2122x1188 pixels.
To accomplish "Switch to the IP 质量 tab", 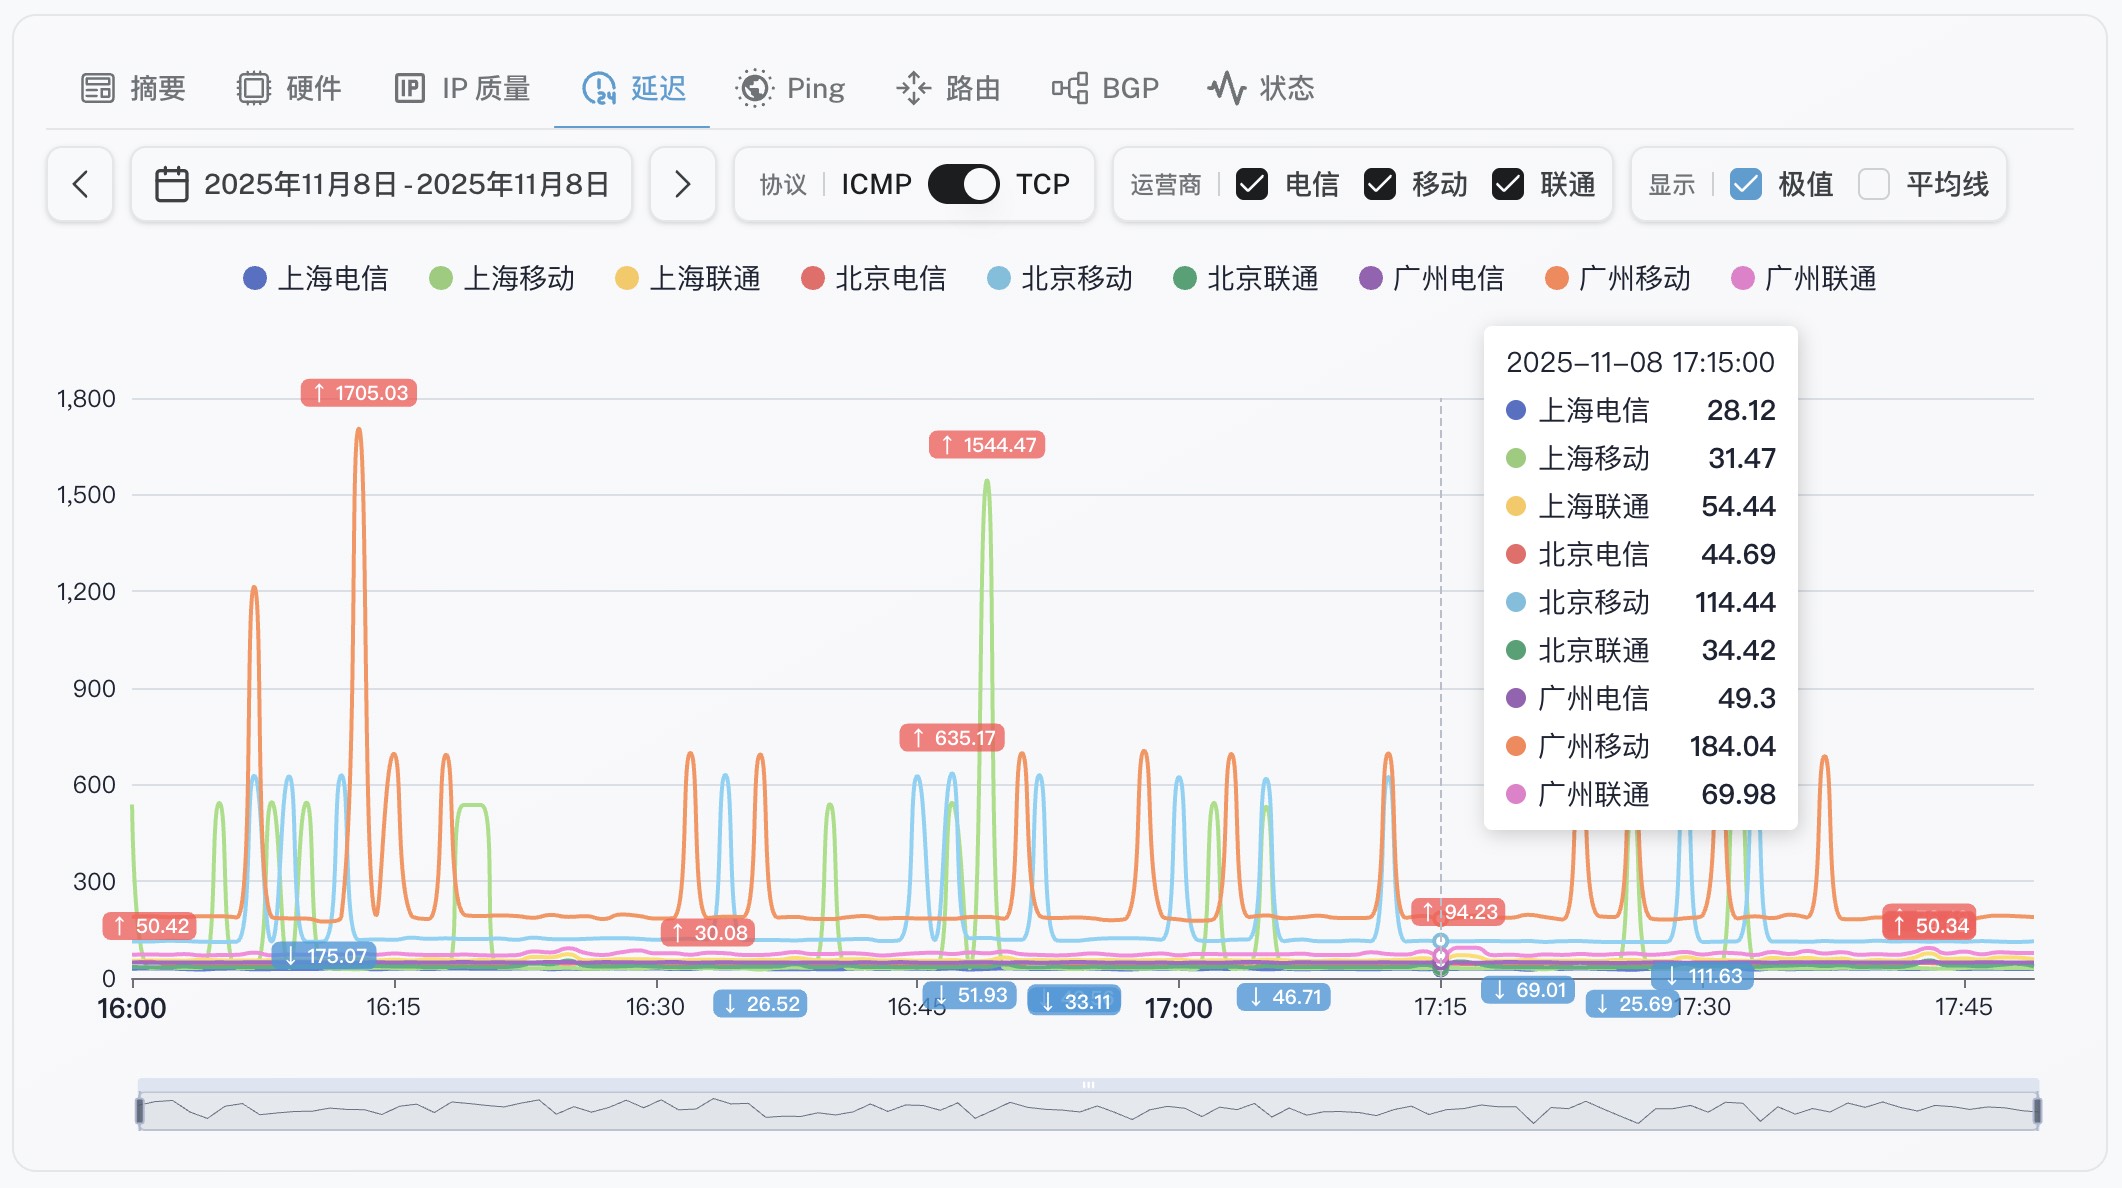I will [485, 88].
